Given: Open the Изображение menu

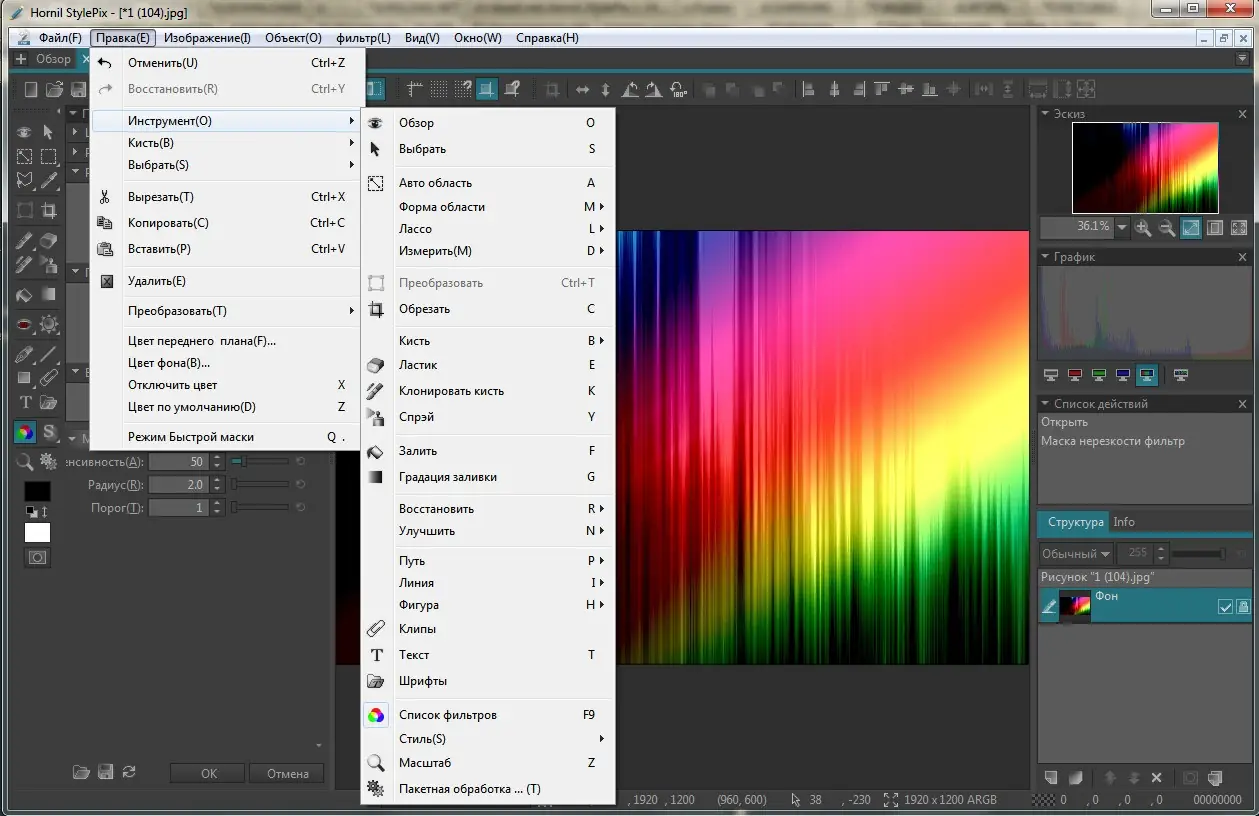Looking at the screenshot, I should (207, 38).
